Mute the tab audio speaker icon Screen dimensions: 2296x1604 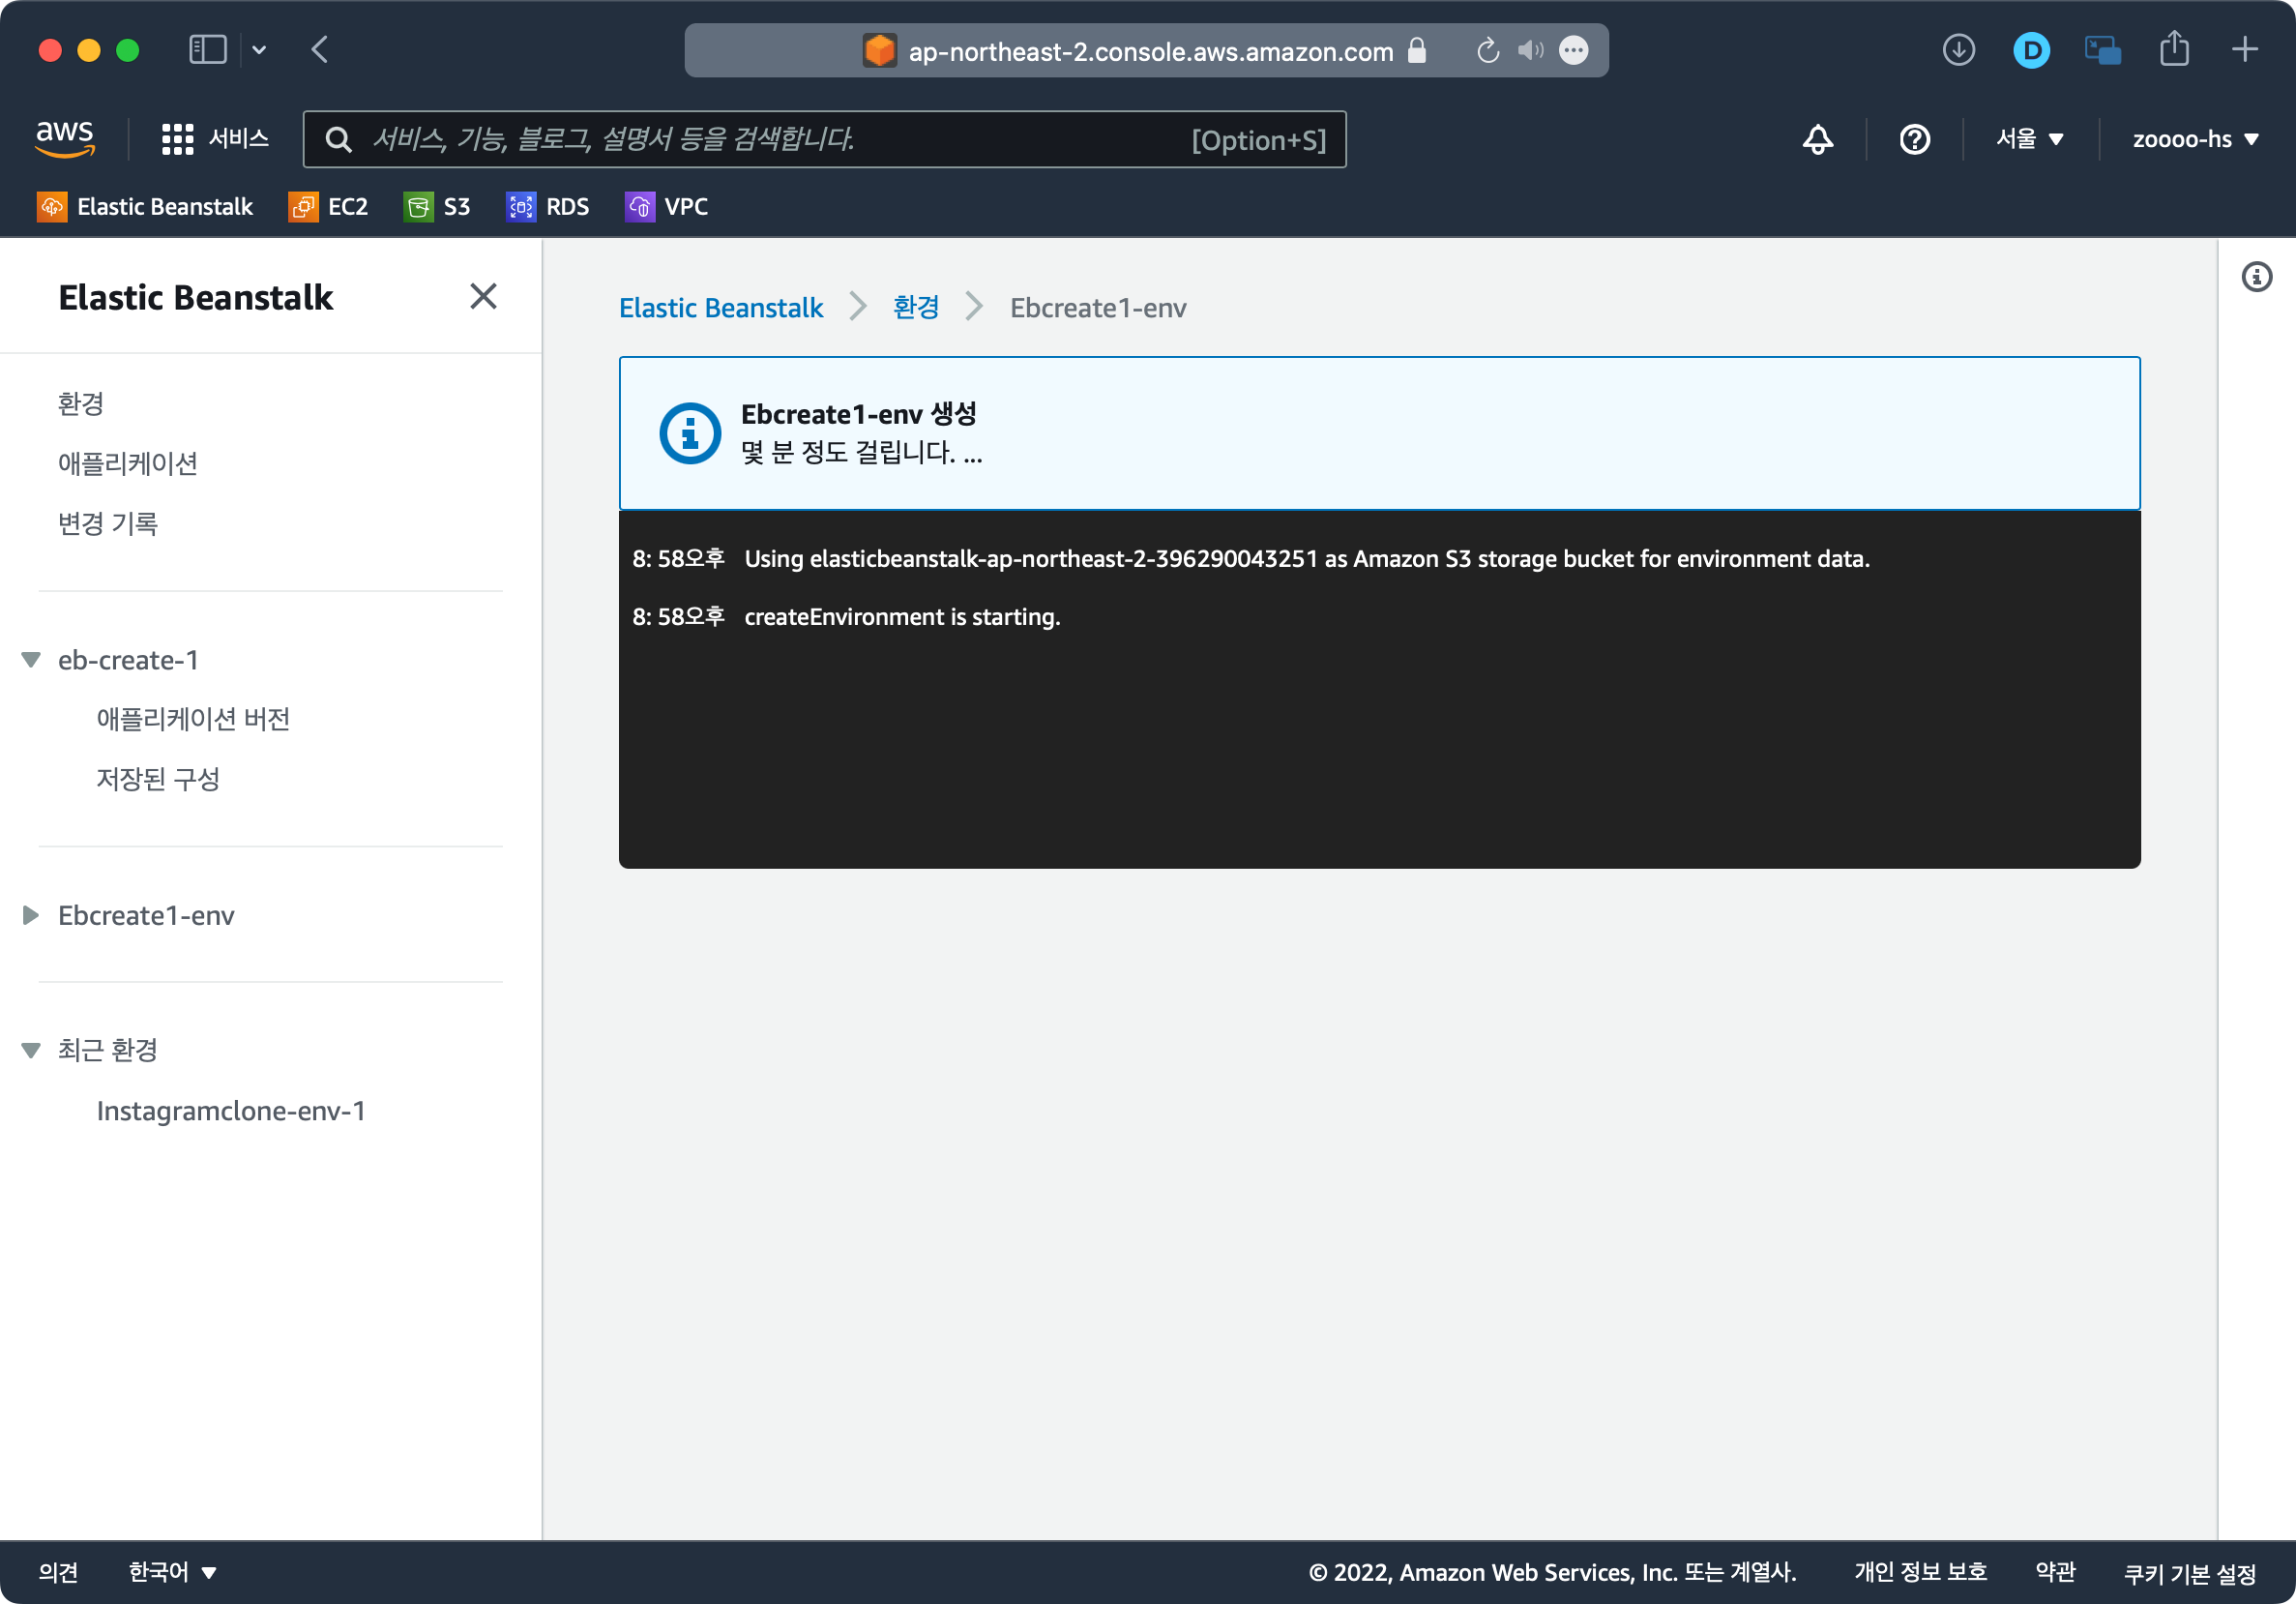click(1530, 50)
